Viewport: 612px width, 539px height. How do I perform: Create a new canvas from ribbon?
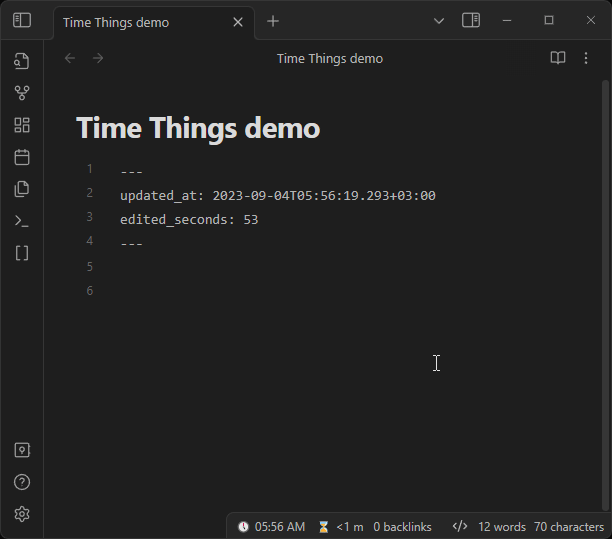tap(22, 125)
